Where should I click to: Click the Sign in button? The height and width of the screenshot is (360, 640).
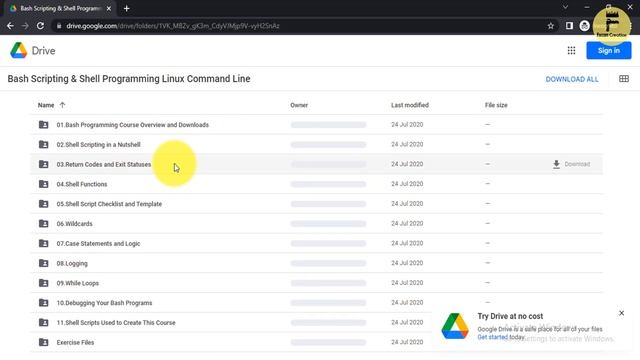point(609,51)
